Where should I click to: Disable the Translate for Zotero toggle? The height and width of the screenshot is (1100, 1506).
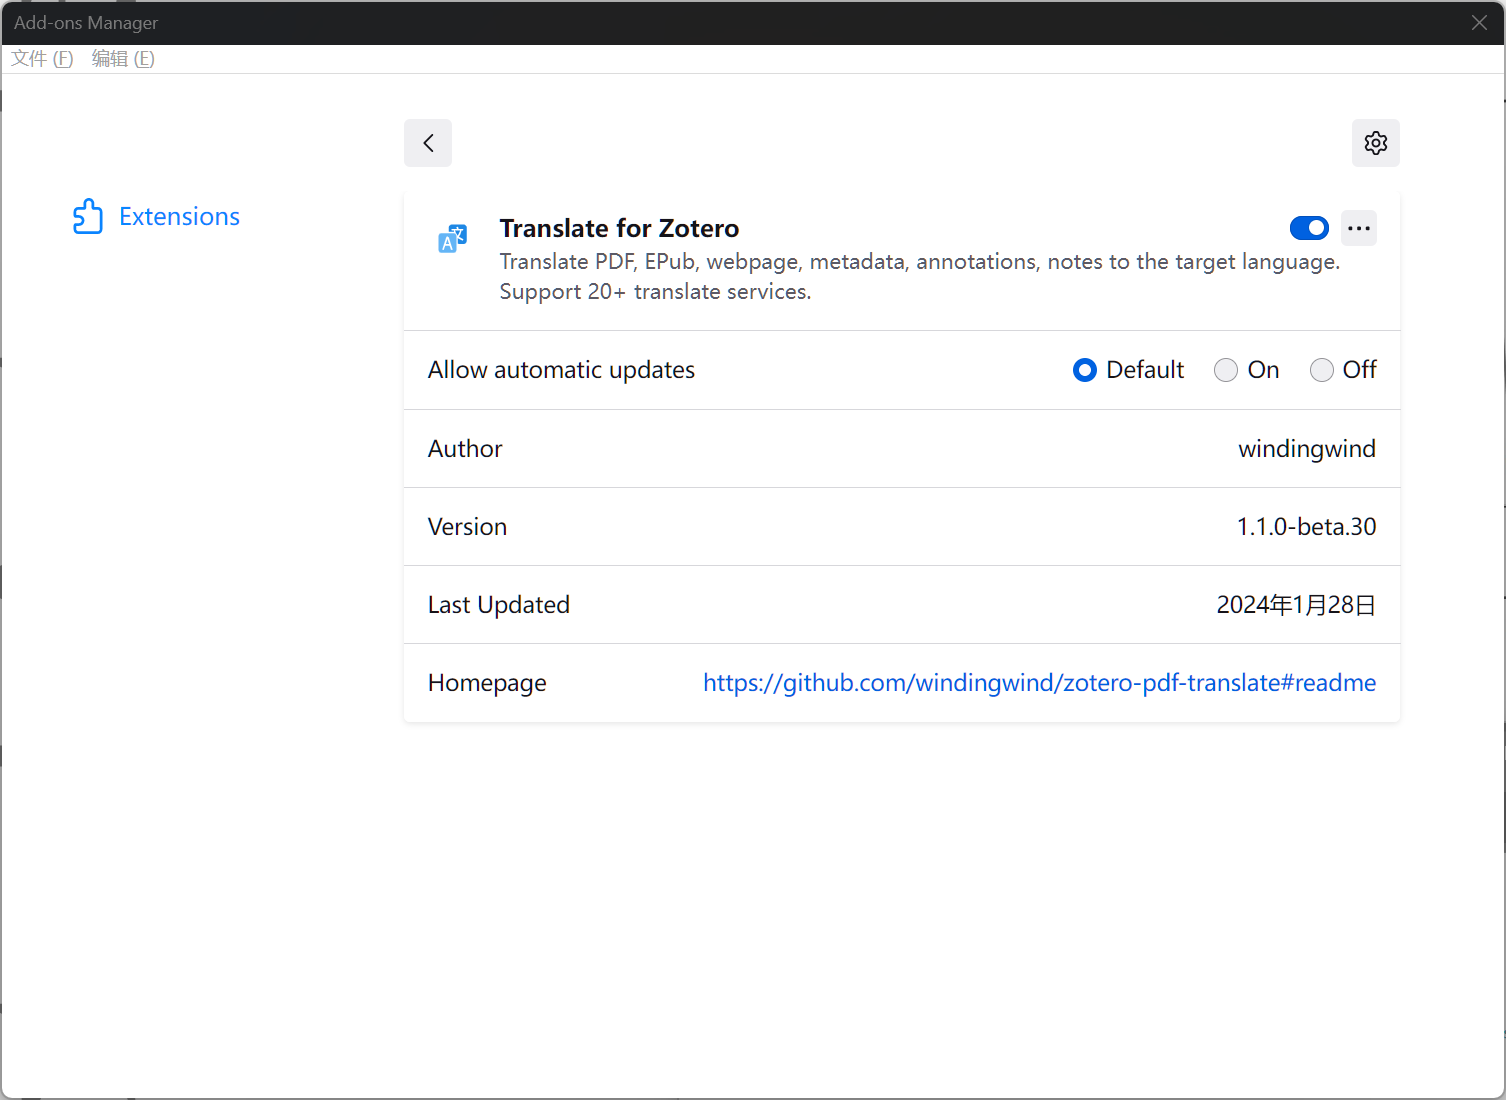click(x=1309, y=228)
